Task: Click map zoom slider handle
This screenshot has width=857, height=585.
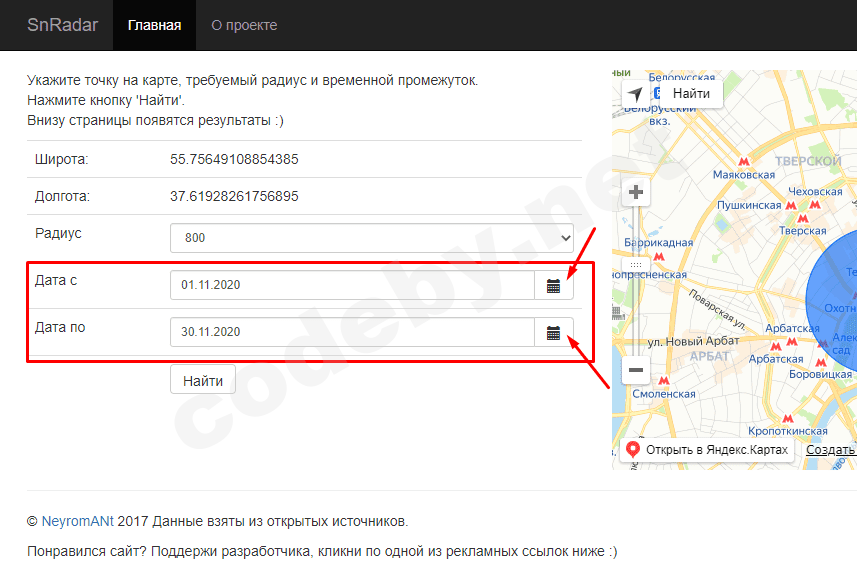Action: point(636,265)
